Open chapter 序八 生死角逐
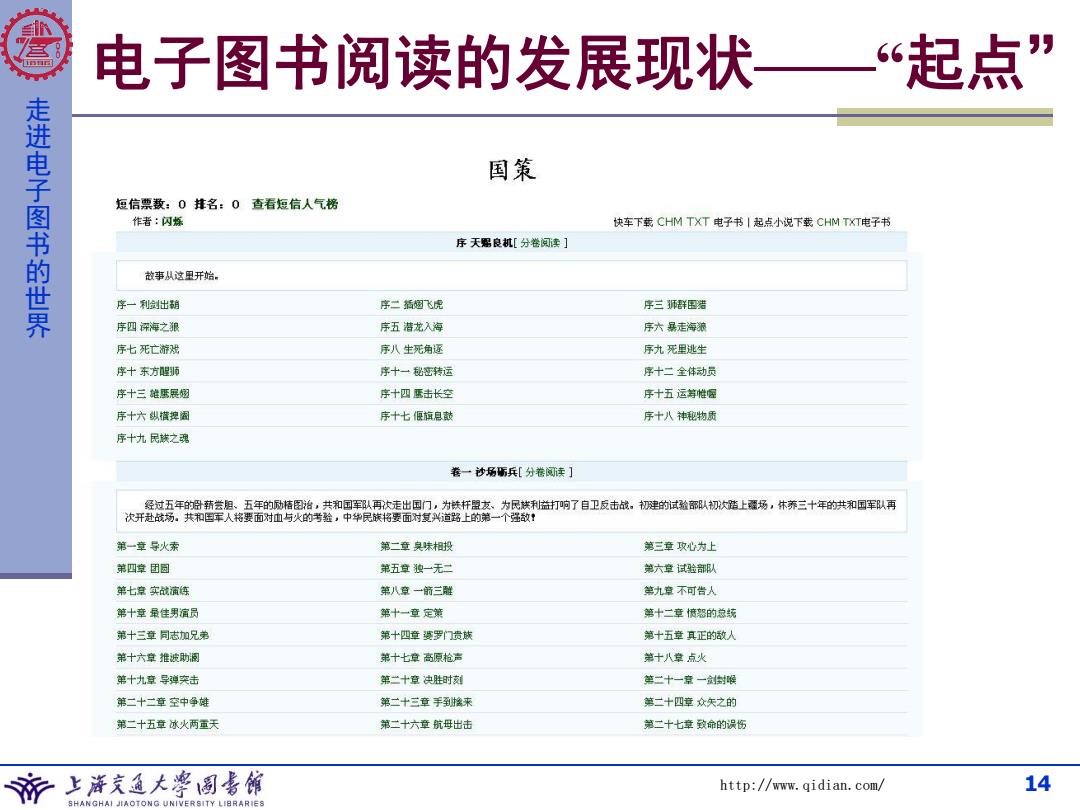Image resolution: width=1080 pixels, height=810 pixels. [x=411, y=349]
